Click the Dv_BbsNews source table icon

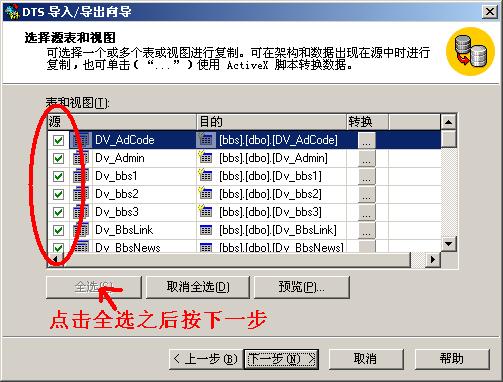point(81,247)
